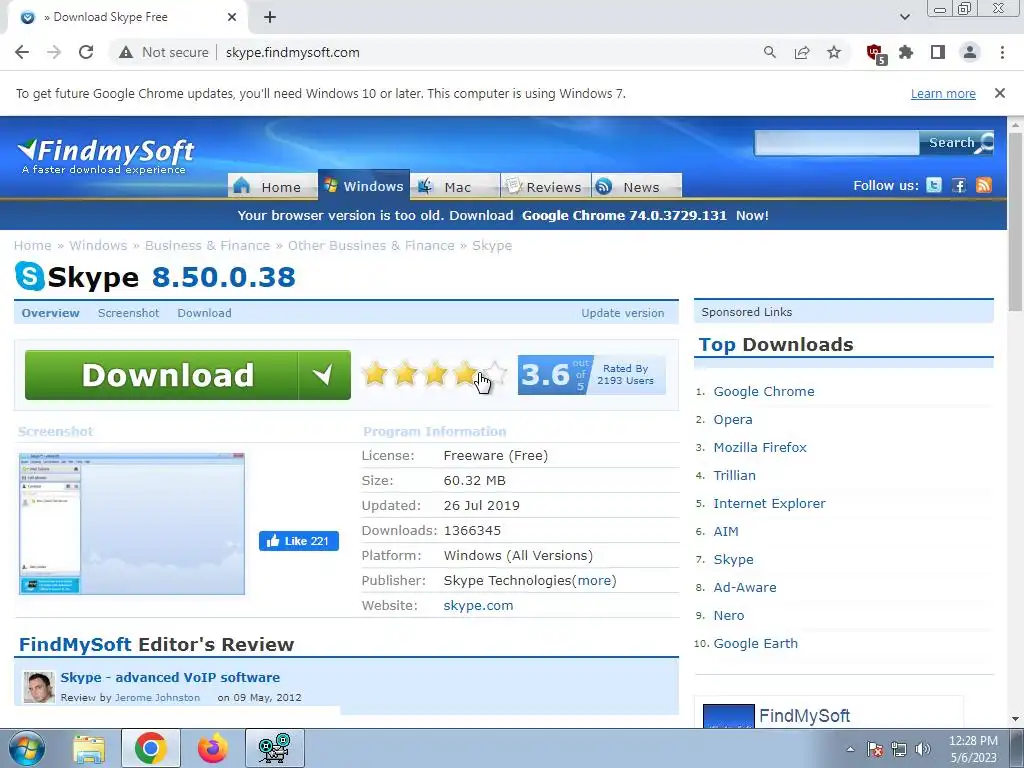Open Firefox from the taskbar
1024x768 pixels.
[213, 748]
